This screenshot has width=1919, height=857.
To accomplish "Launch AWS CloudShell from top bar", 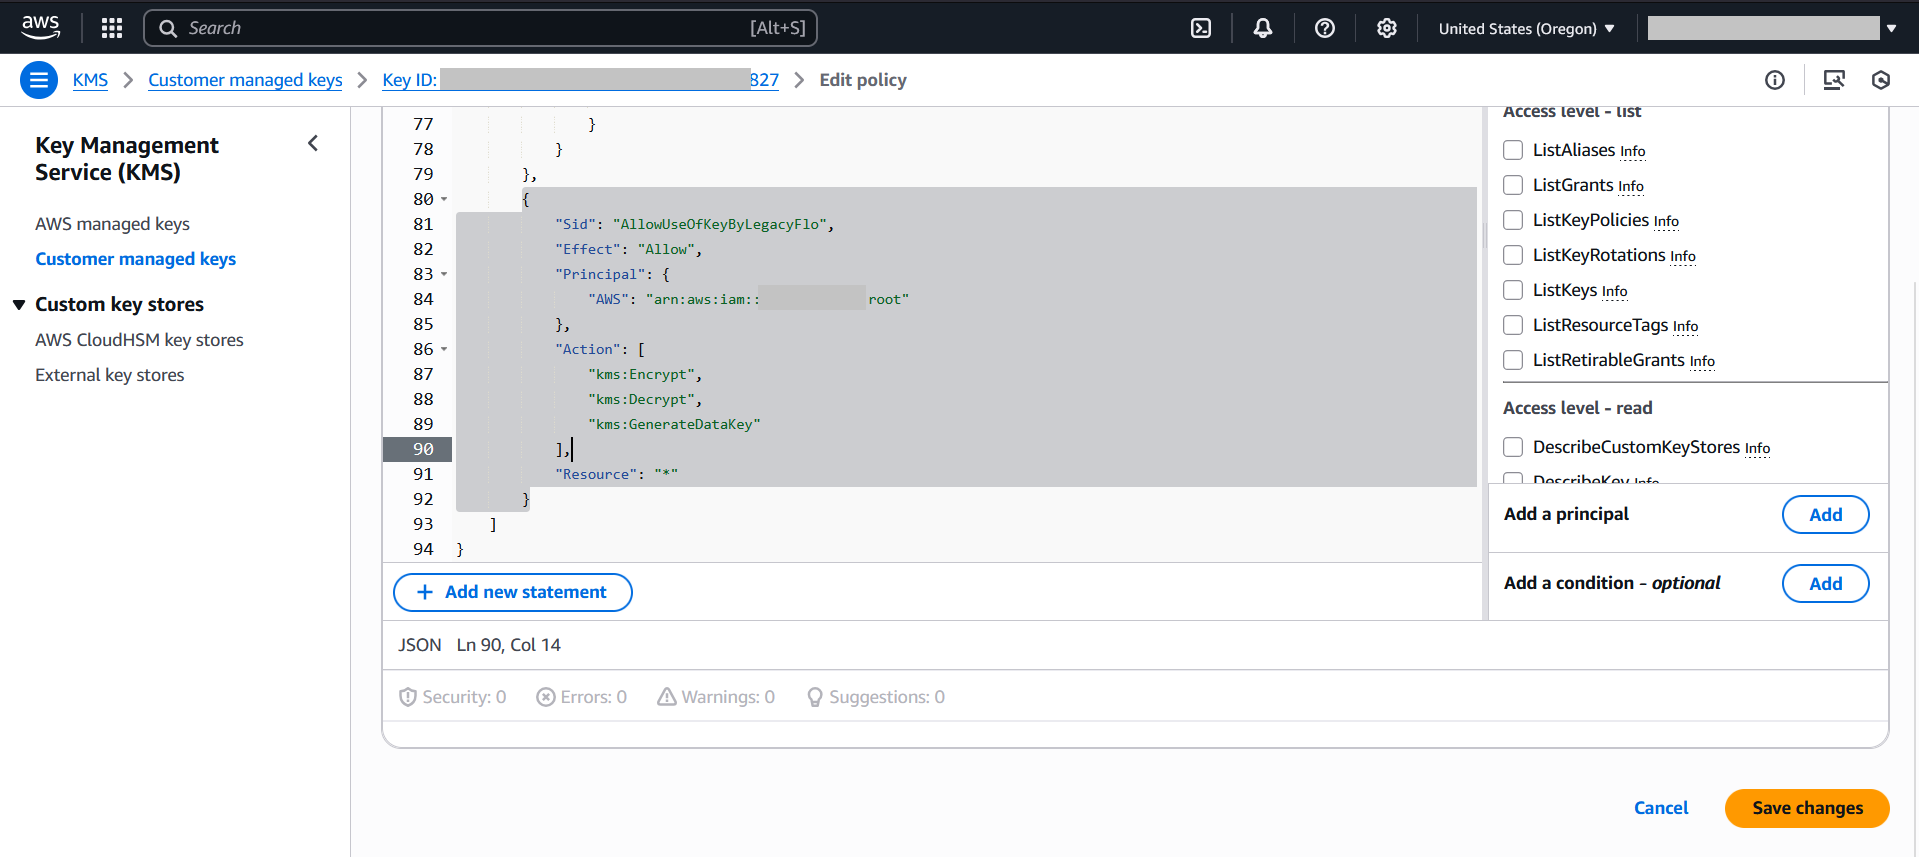I will pos(1201,28).
